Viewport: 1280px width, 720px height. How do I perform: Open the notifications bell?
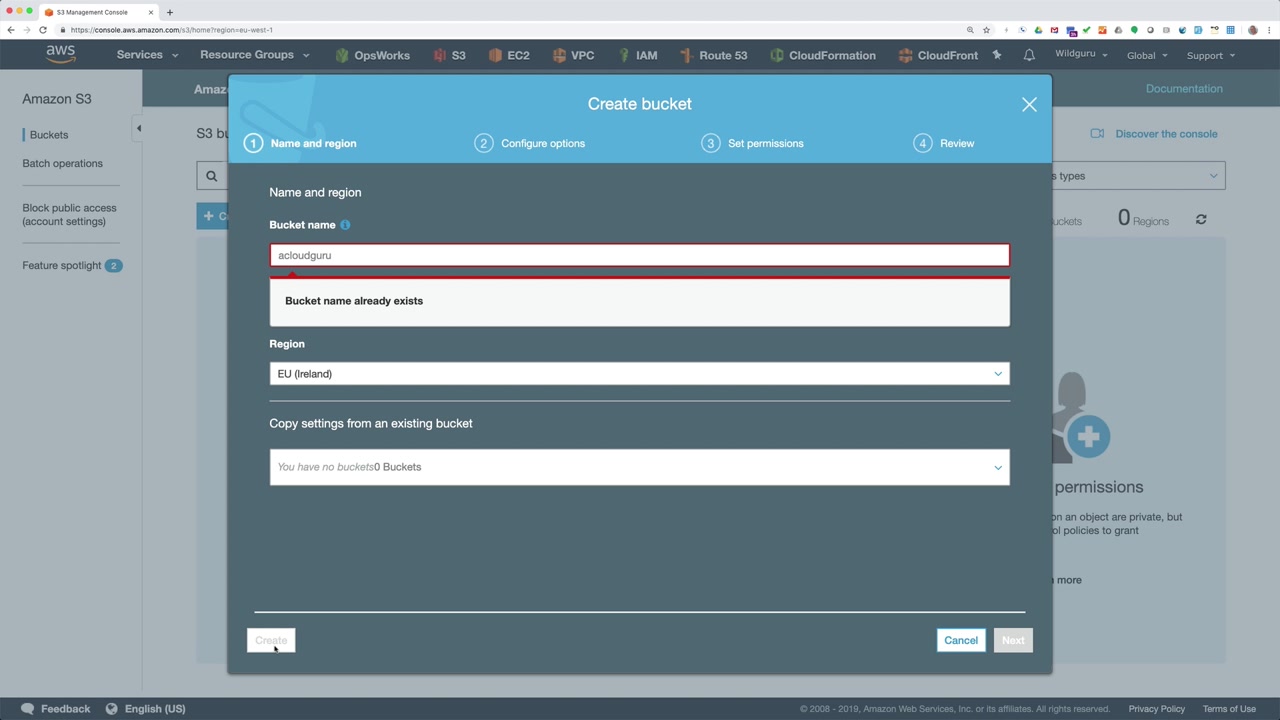coord(1029,55)
